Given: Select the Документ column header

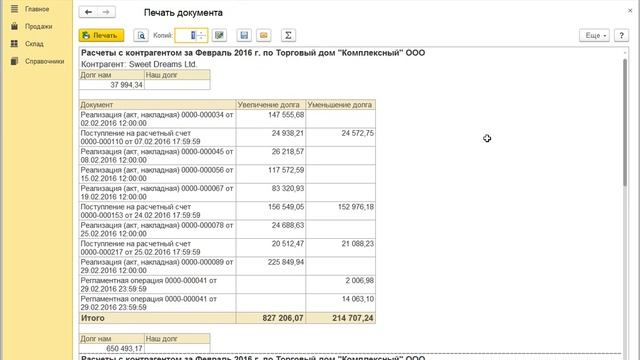Looking at the screenshot, I should [158, 105].
